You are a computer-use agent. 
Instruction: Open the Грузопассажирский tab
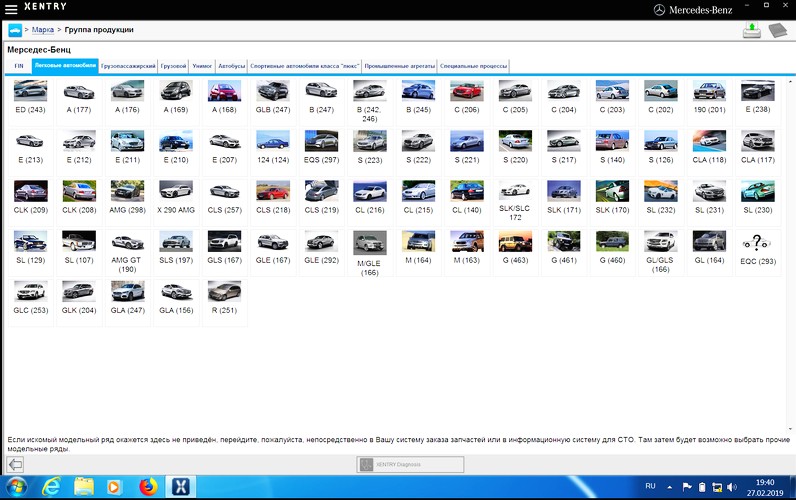click(128, 66)
